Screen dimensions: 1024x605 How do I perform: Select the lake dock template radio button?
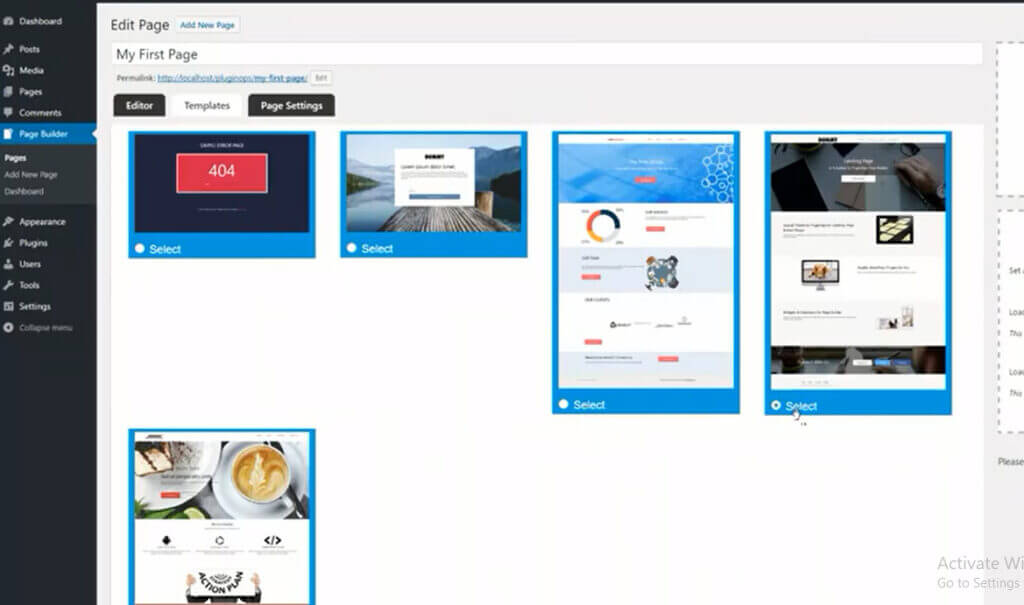point(352,248)
